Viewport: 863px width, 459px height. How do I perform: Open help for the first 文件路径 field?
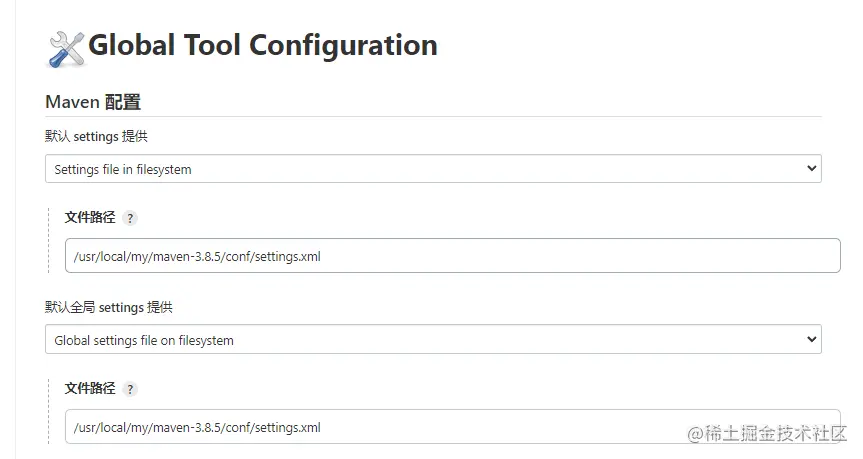click(130, 218)
